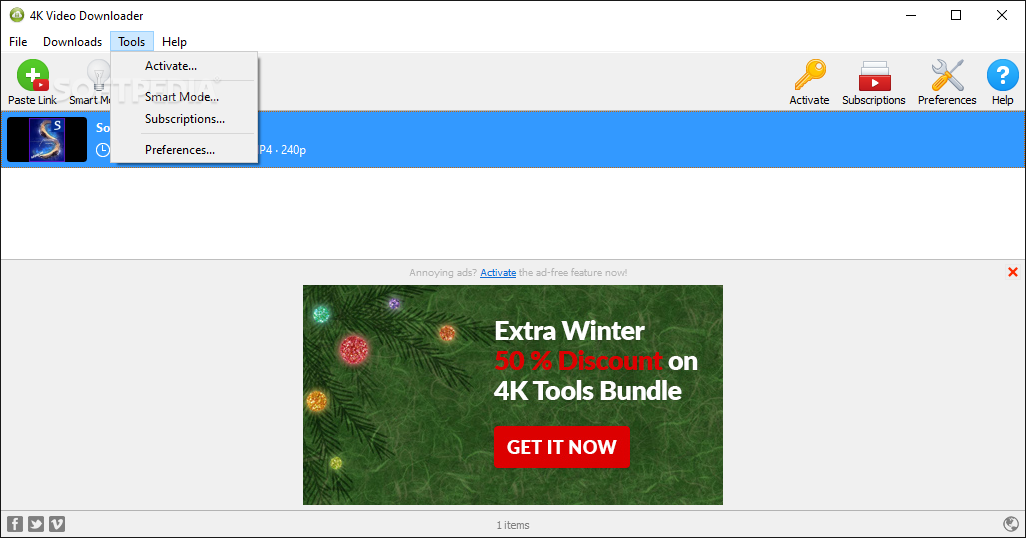This screenshot has height=538, width=1026.
Task: Minimize the 4K Video Downloader window
Action: click(911, 15)
